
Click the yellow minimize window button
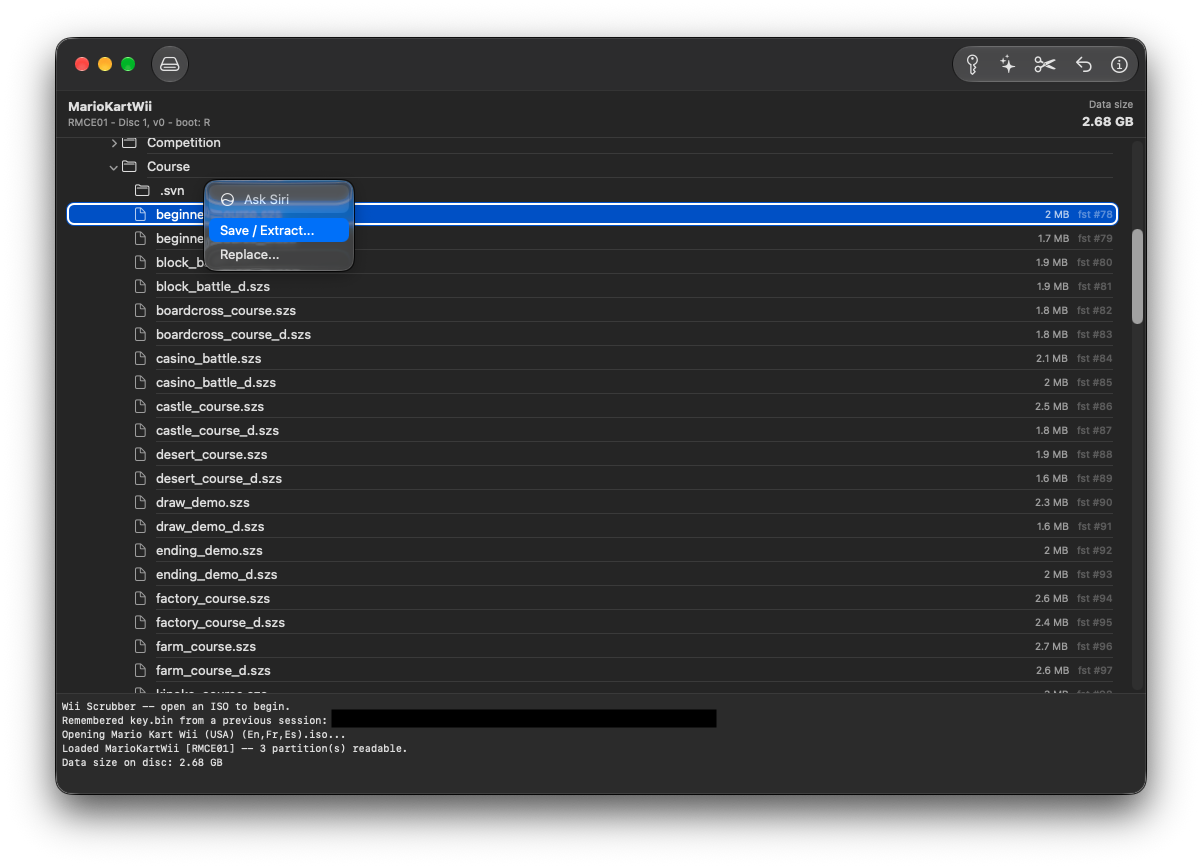click(105, 65)
